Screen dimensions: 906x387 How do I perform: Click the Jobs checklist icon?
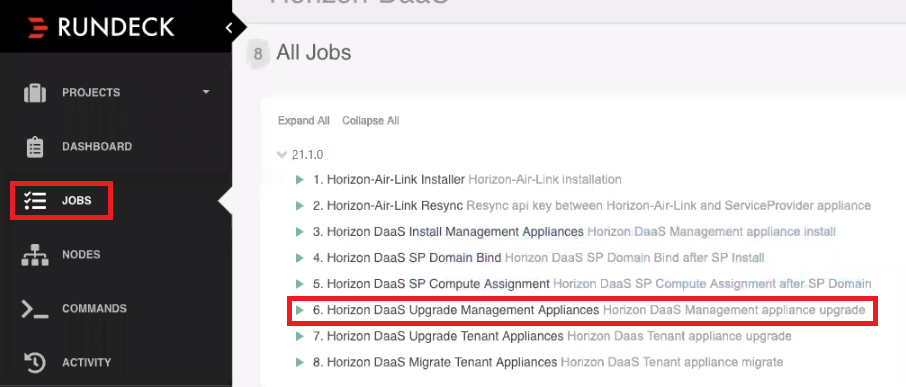pos(35,200)
